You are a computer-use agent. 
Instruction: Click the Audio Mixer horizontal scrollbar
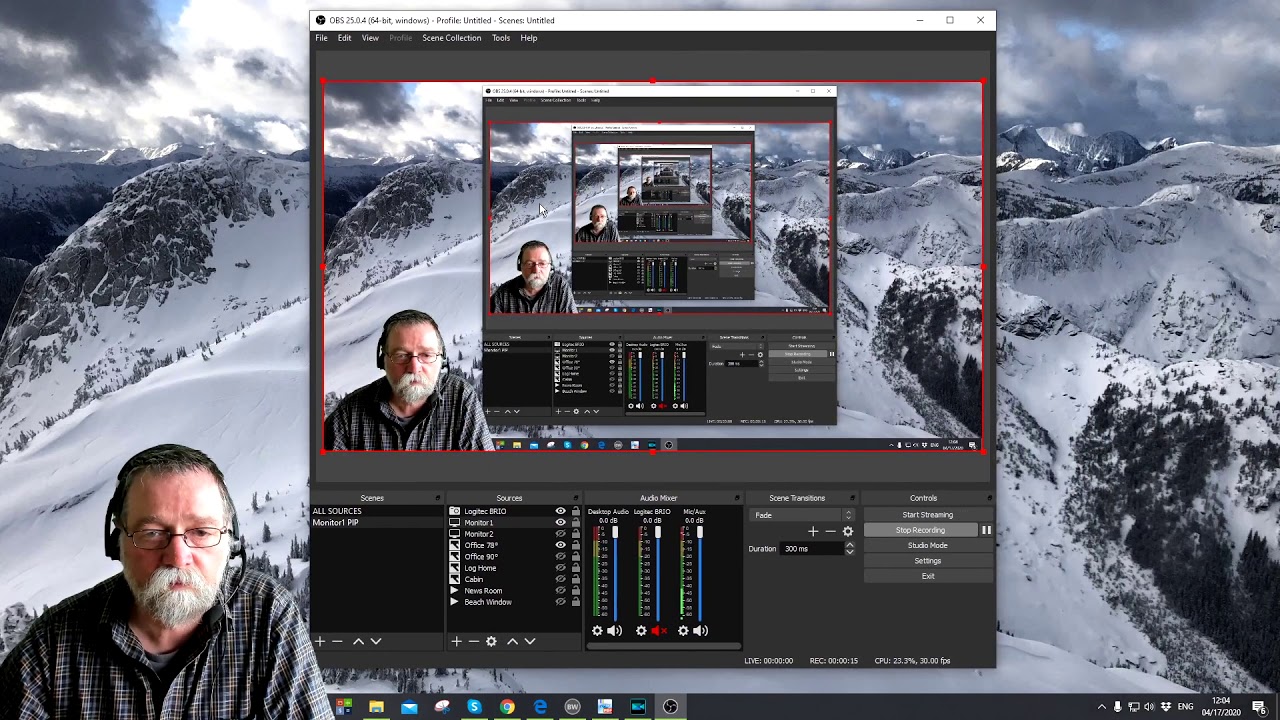point(664,645)
